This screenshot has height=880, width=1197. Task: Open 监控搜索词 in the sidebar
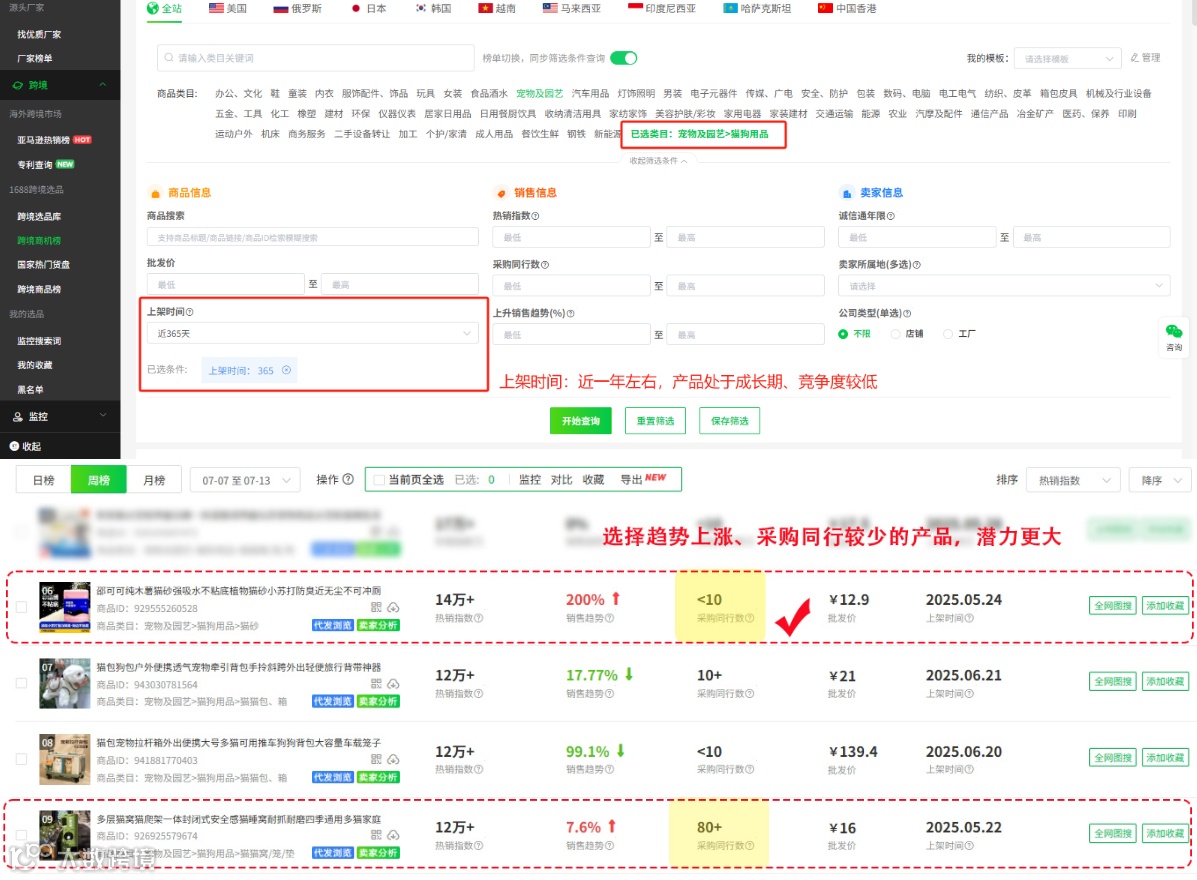(39, 341)
